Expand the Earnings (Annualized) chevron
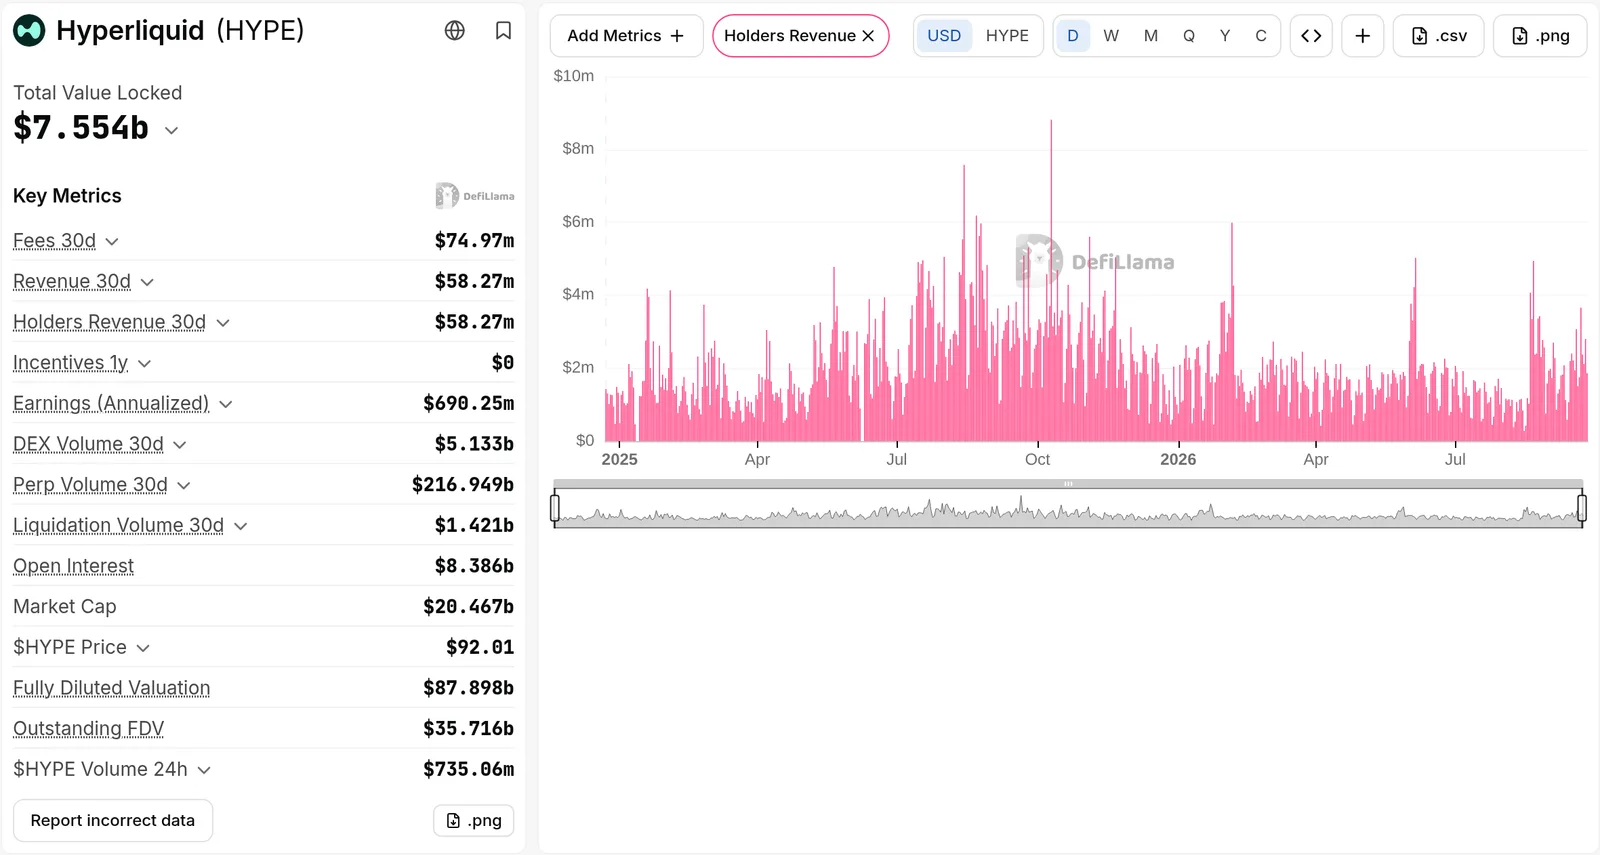 point(226,404)
